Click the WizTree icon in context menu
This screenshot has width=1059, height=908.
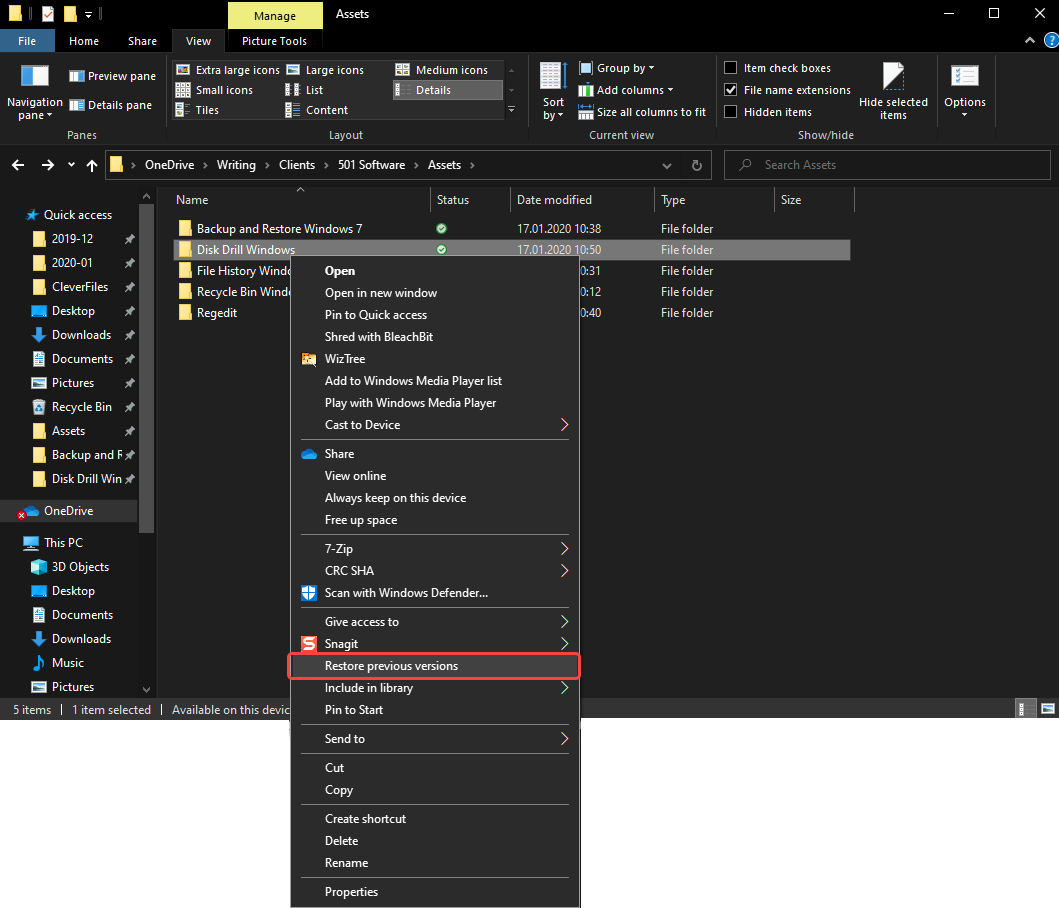[309, 359]
